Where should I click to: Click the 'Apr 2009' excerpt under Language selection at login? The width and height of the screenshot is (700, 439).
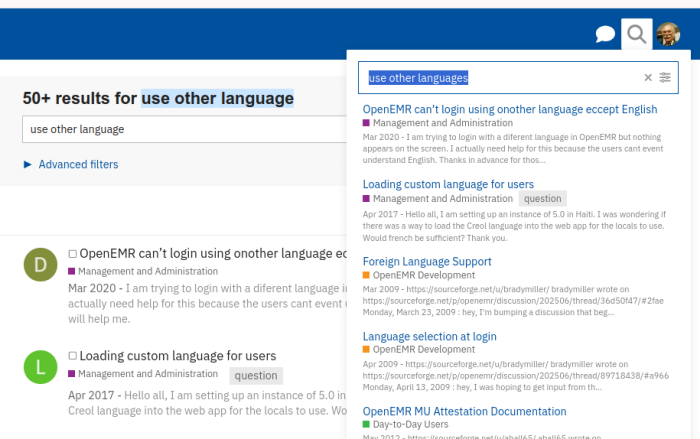click(x=516, y=376)
